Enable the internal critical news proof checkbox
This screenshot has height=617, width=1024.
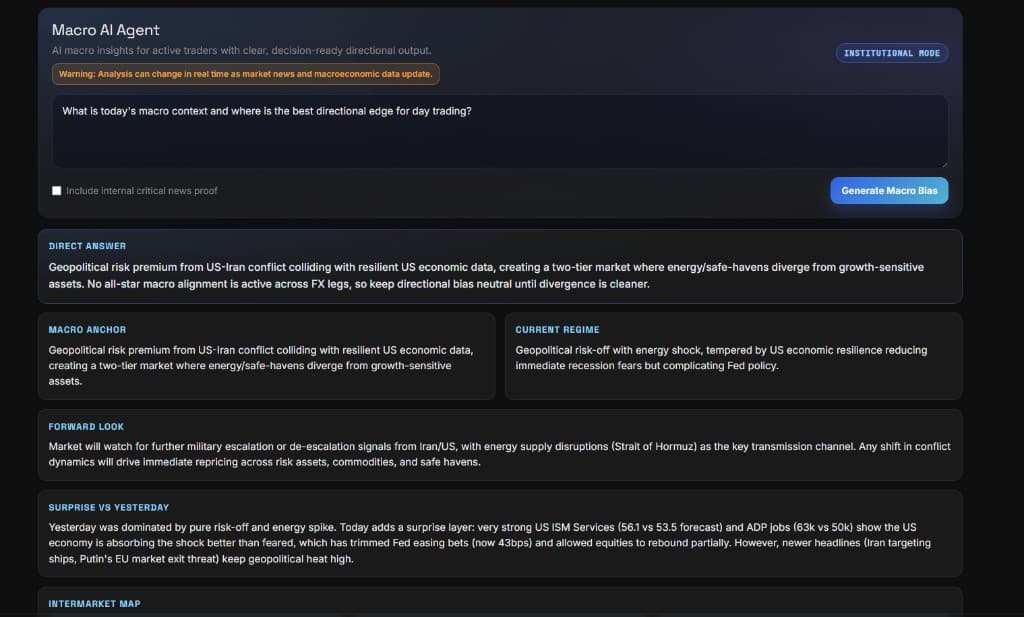(x=57, y=191)
